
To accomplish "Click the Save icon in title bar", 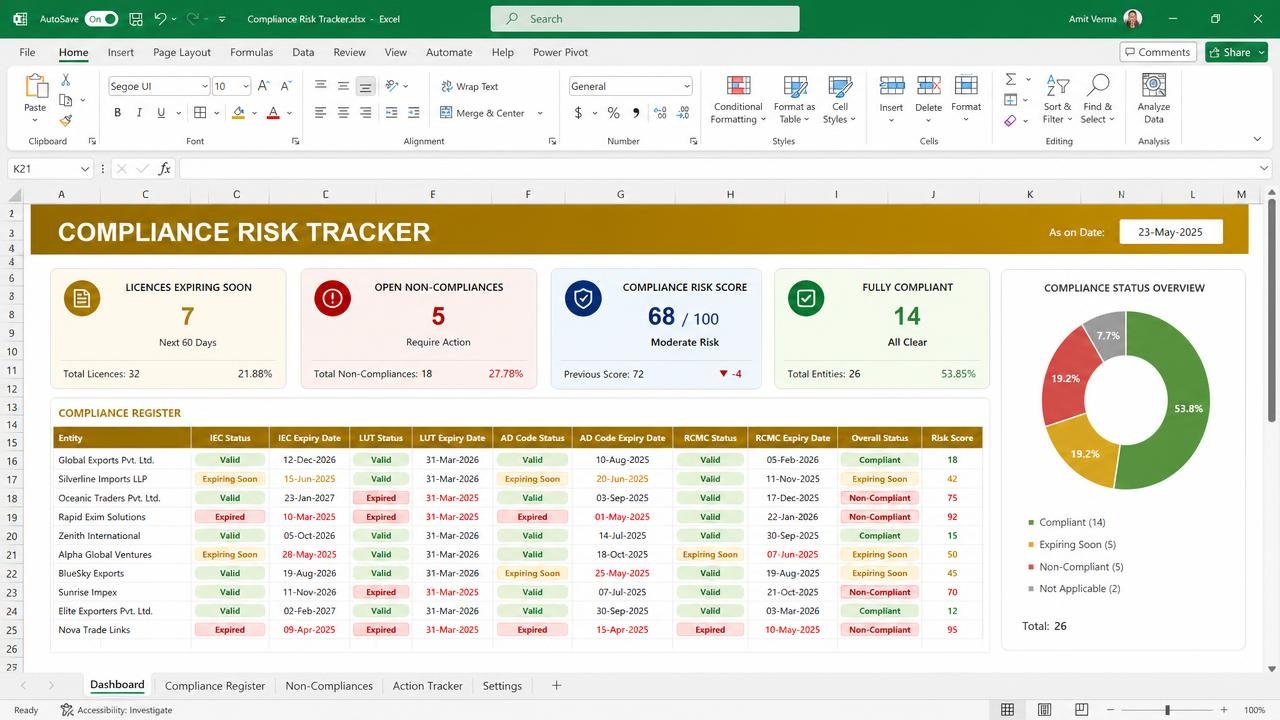I will click(135, 19).
